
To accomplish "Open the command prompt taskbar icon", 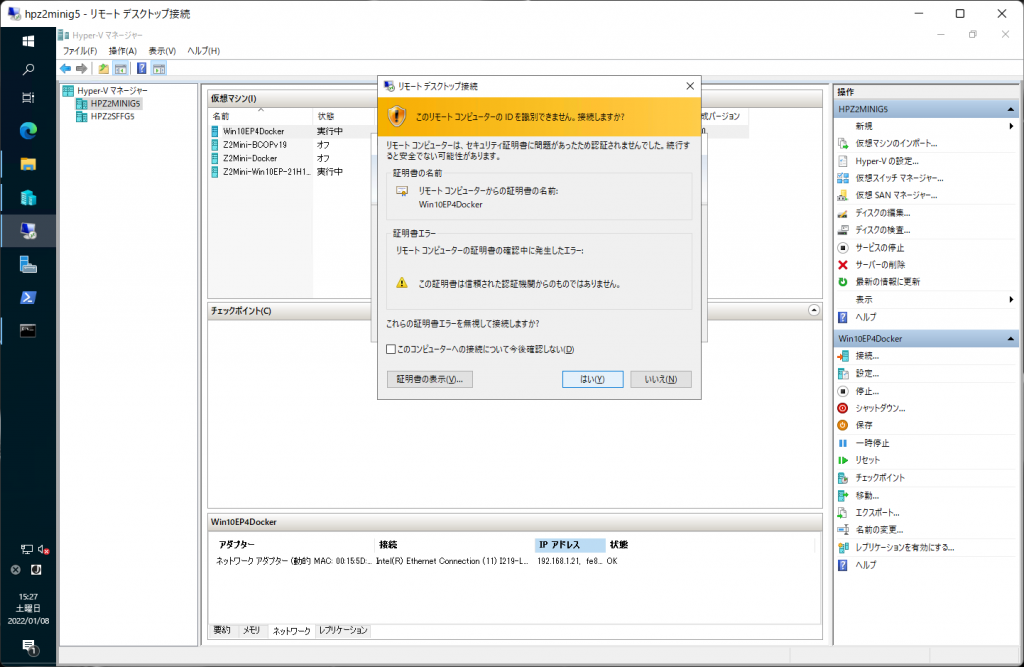I will (28, 331).
